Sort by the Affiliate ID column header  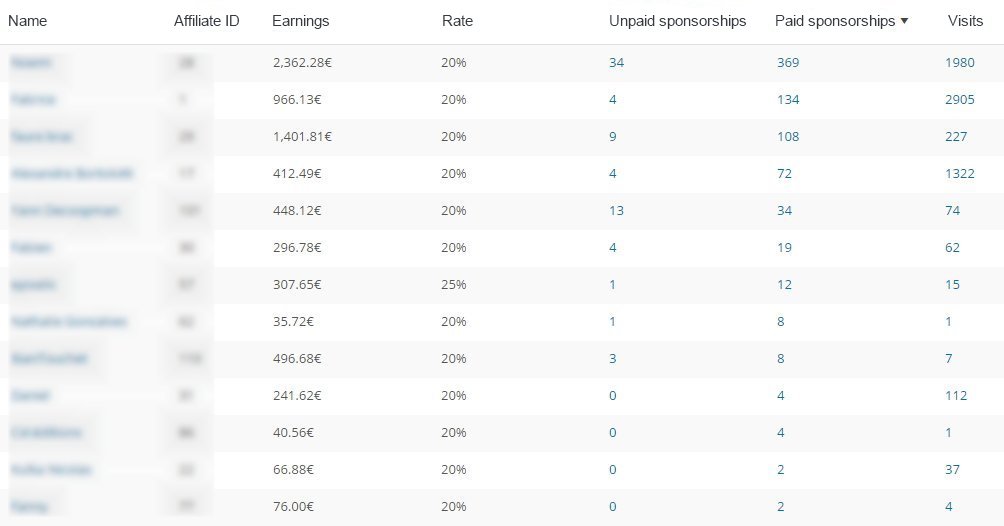coord(206,21)
